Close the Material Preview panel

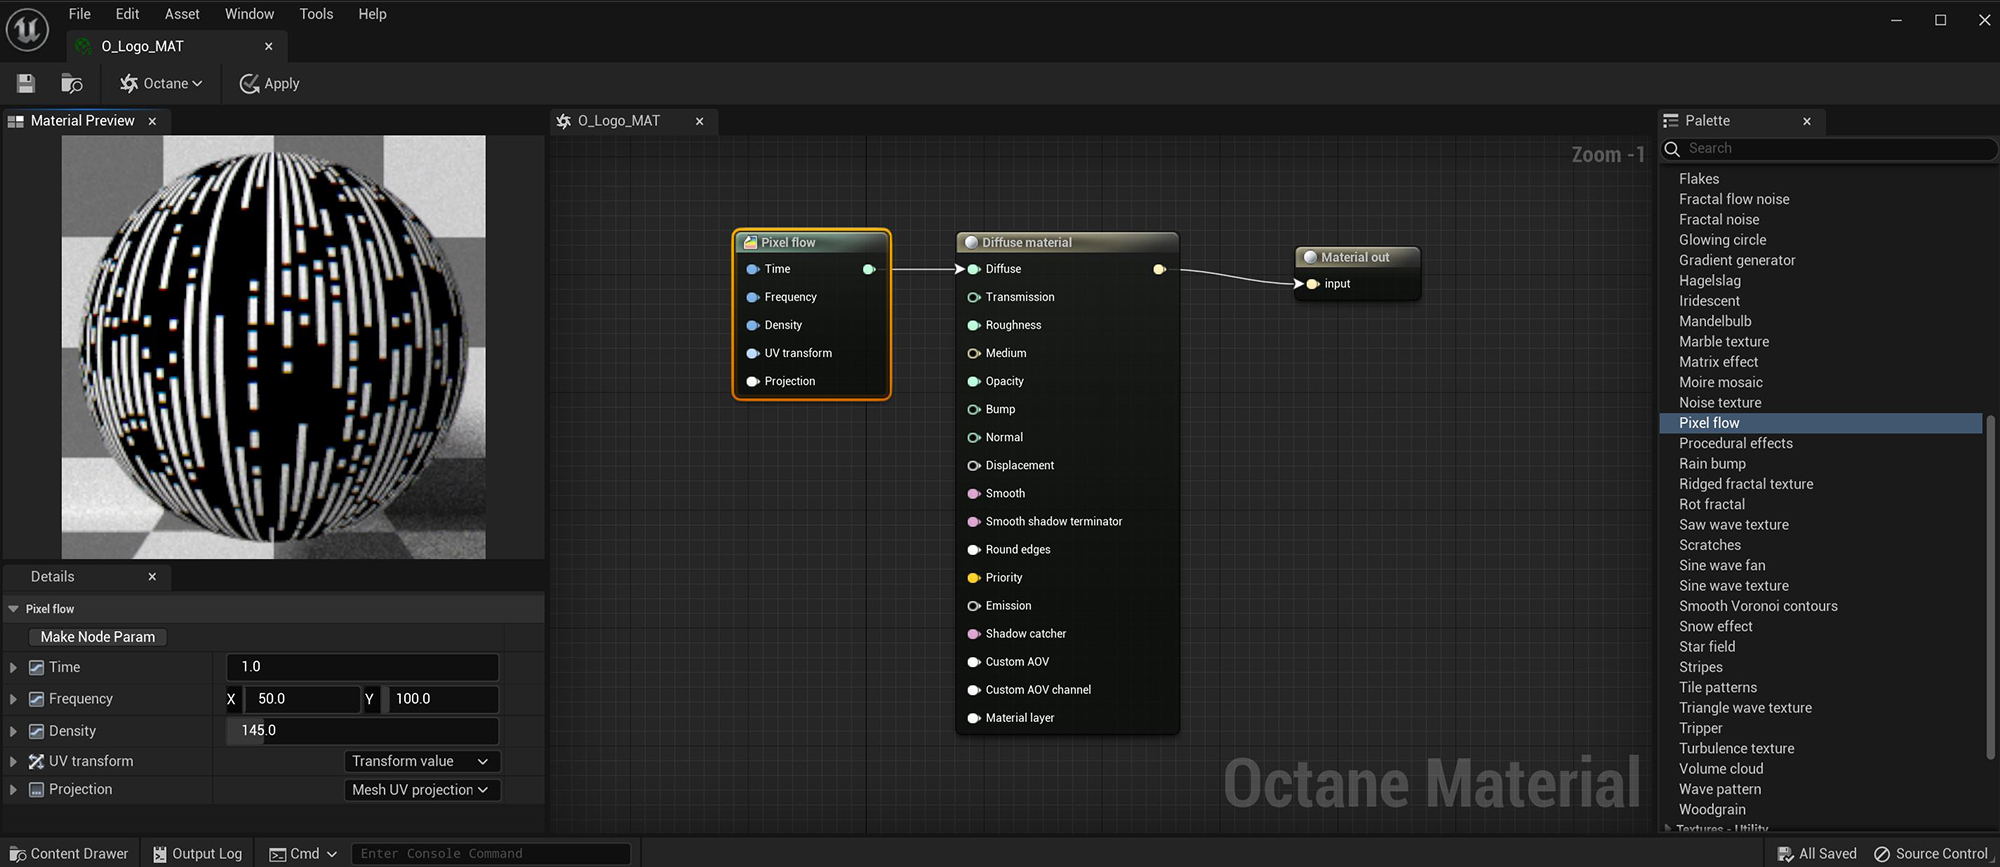pyautogui.click(x=152, y=121)
